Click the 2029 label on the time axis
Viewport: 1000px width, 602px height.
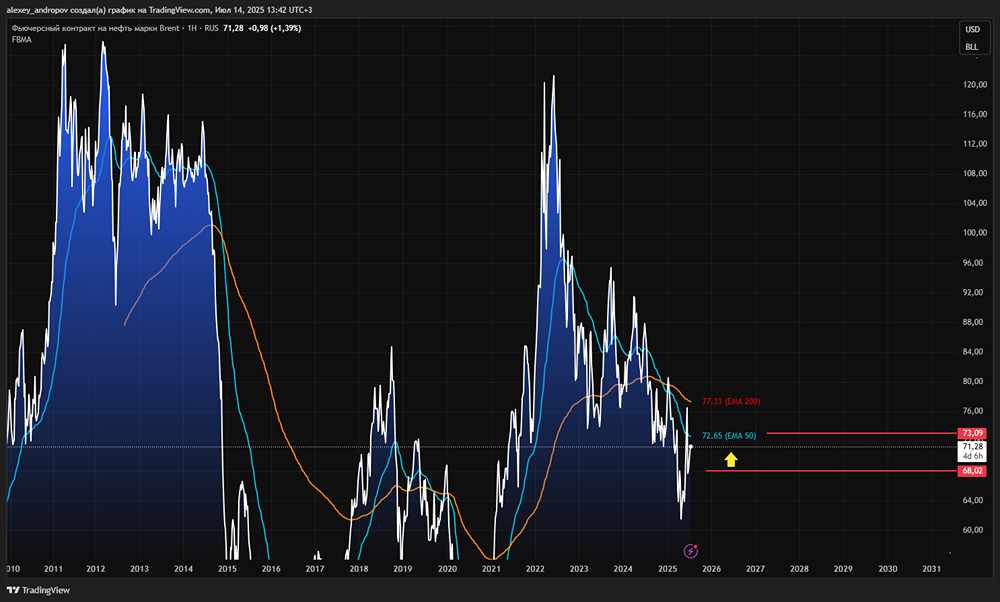click(842, 569)
